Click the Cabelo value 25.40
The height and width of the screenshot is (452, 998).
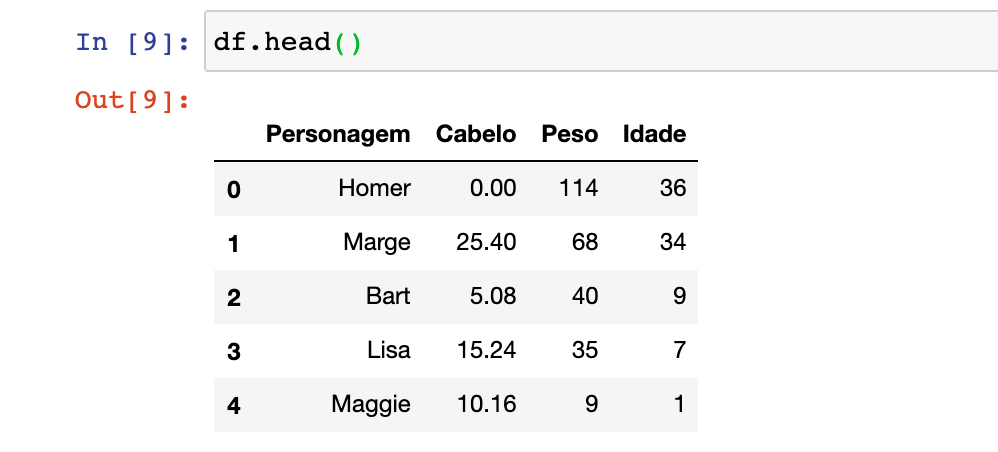click(x=485, y=242)
